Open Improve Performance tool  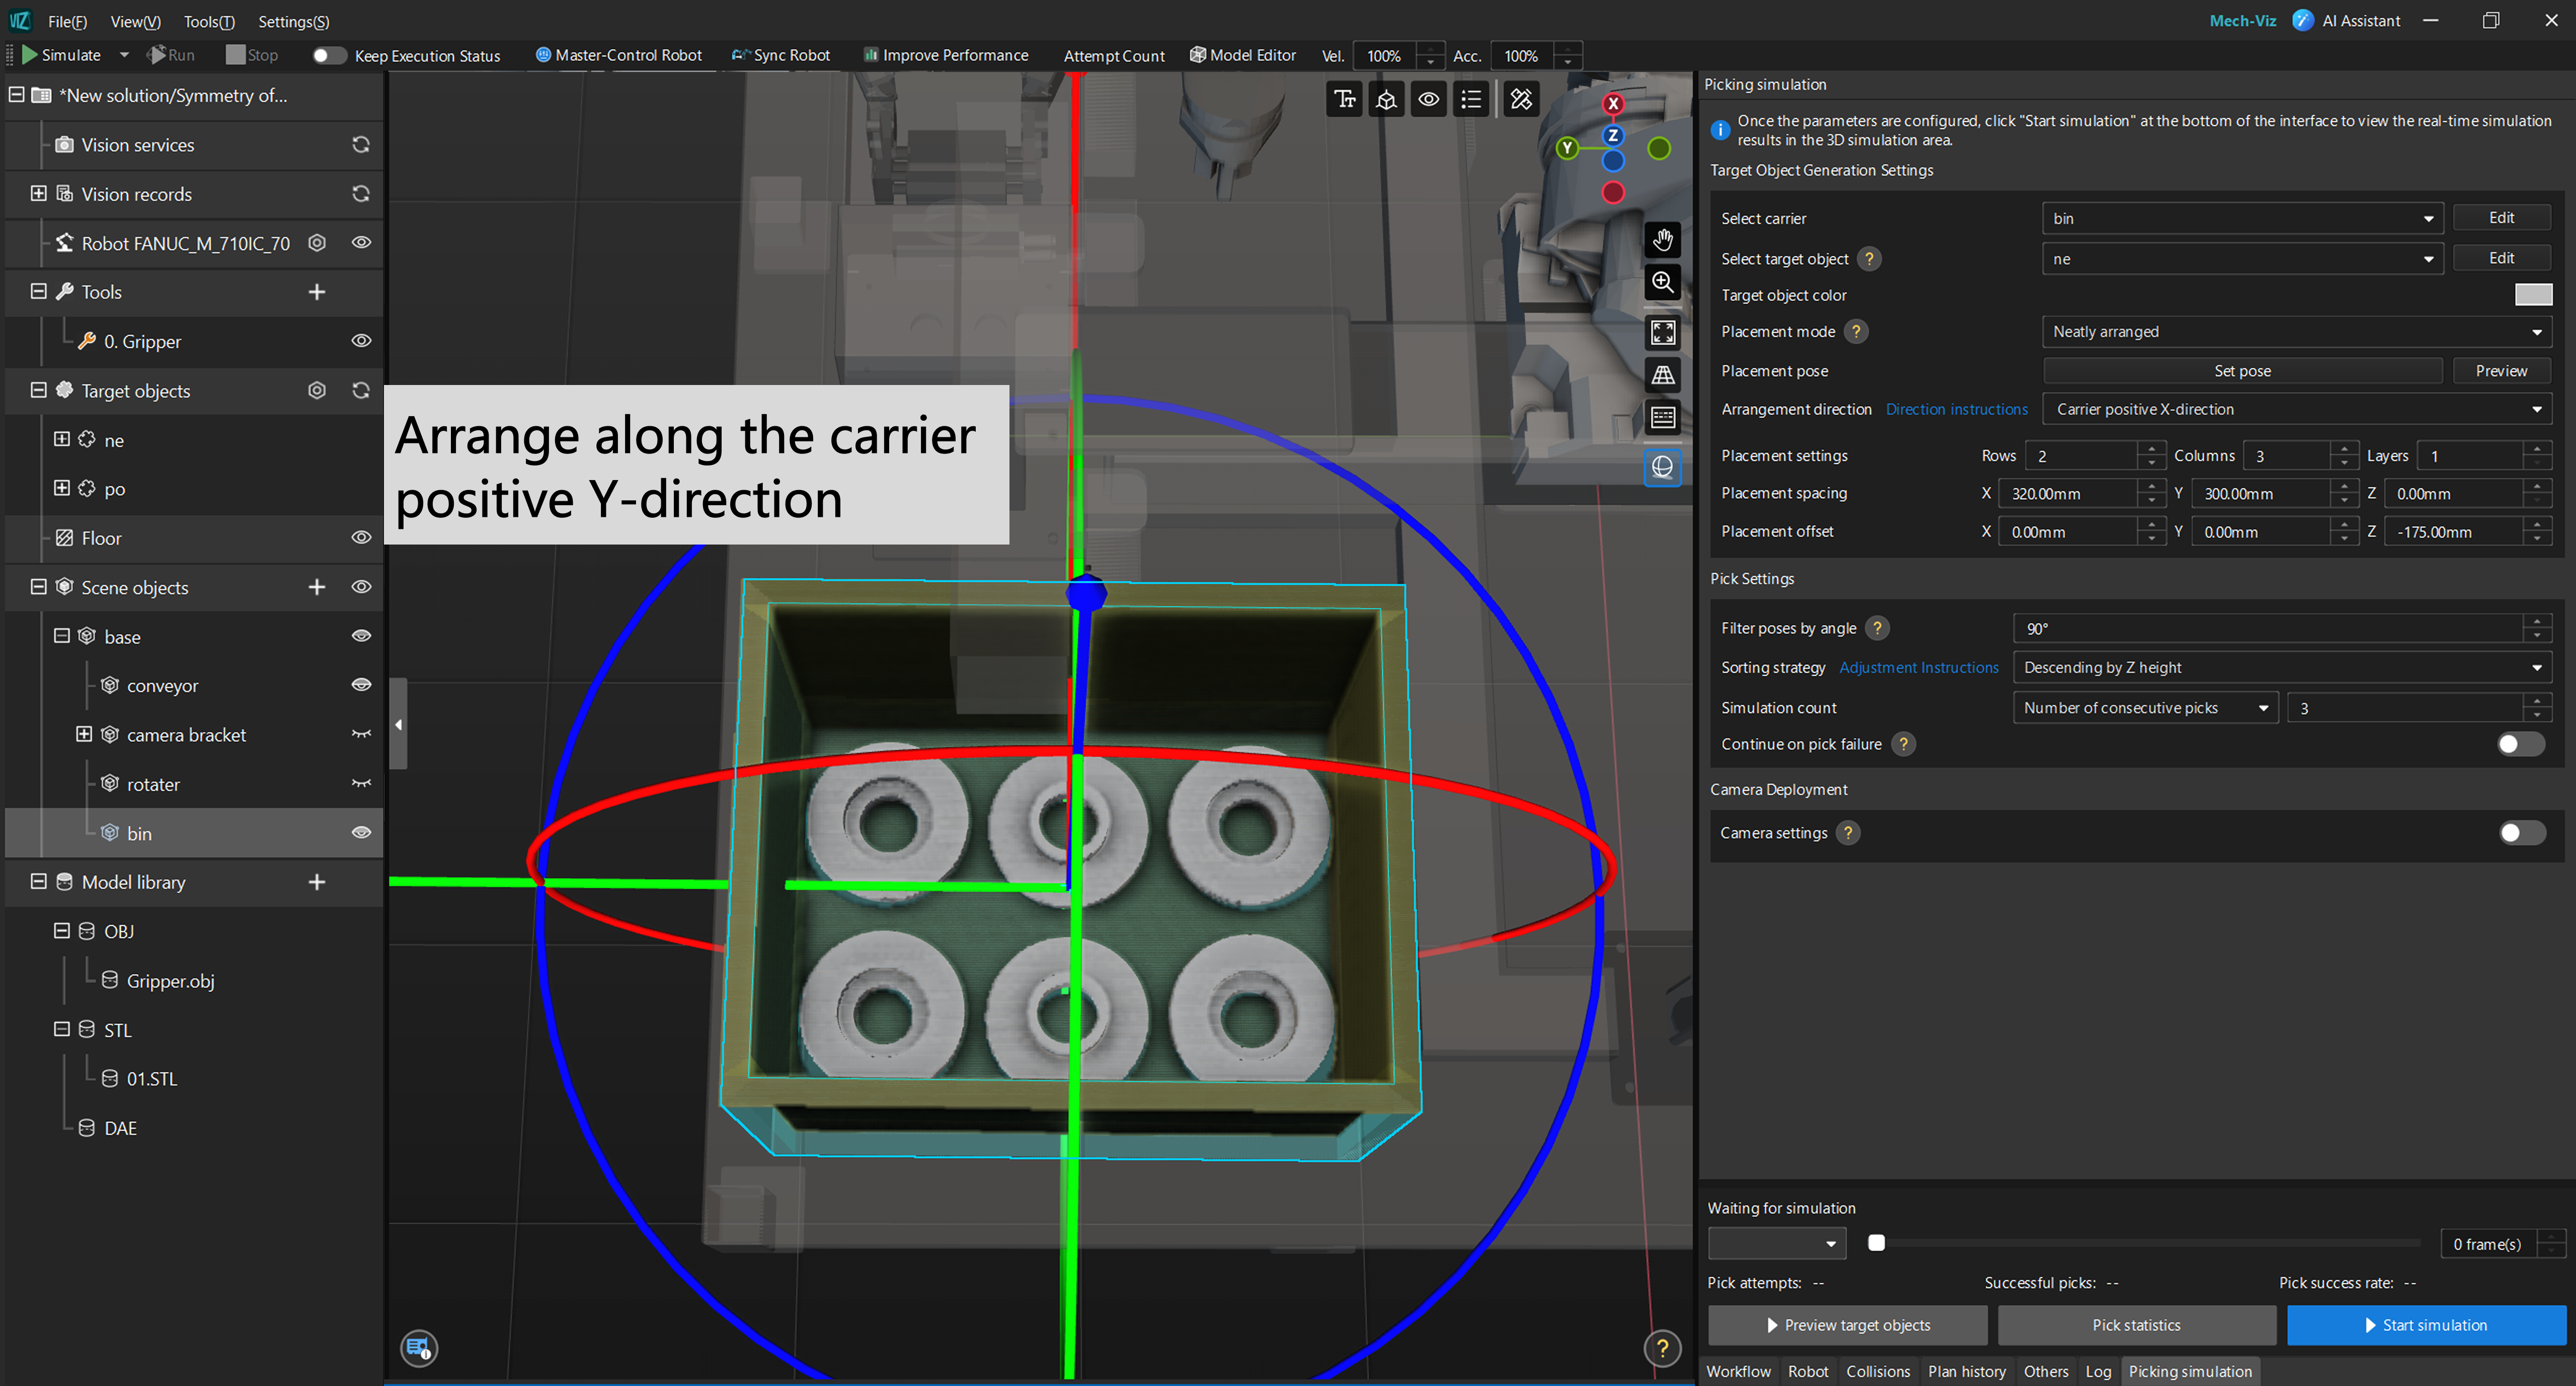[945, 55]
